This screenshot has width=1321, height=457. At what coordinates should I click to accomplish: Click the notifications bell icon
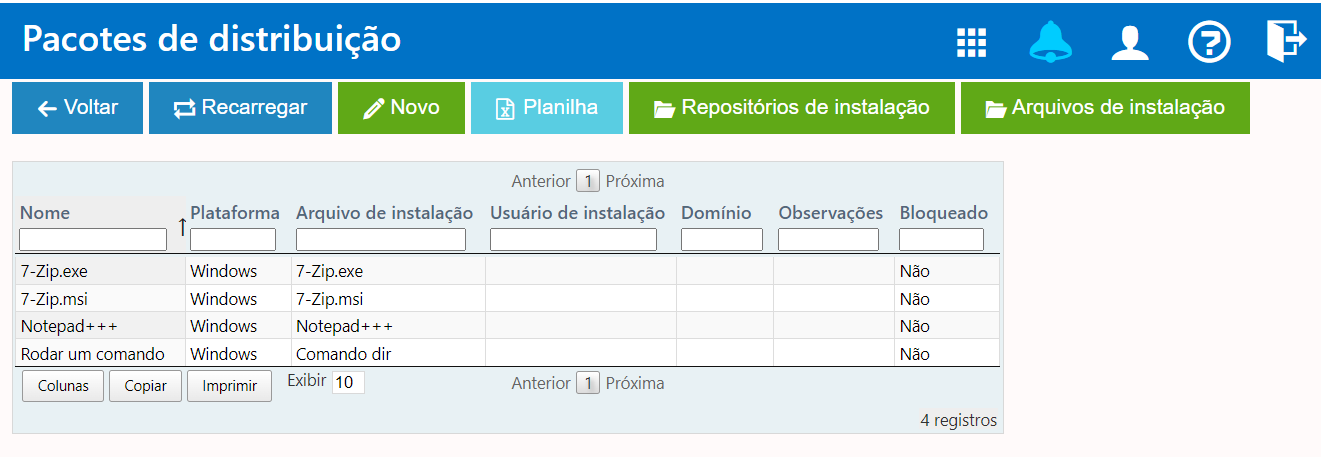(1050, 42)
